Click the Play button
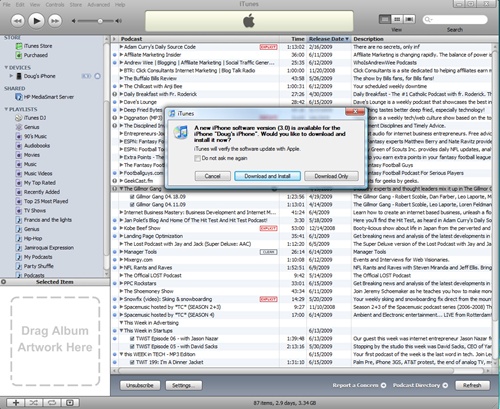Image resolution: width=500 pixels, height=409 pixels. (x=36, y=21)
